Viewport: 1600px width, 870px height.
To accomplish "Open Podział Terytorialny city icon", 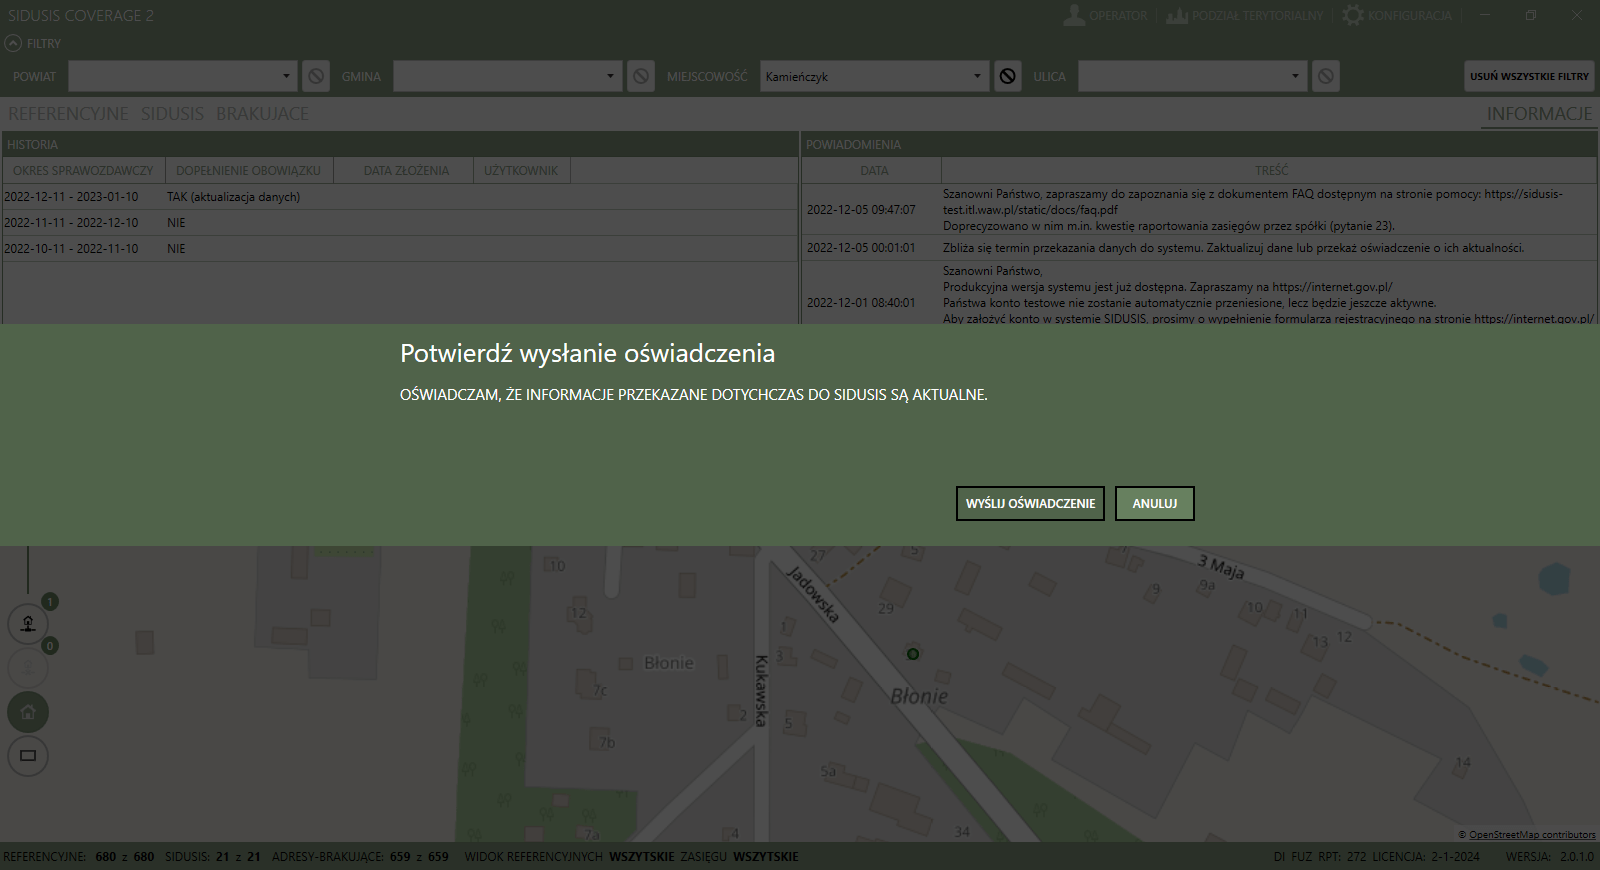I will coord(1177,15).
